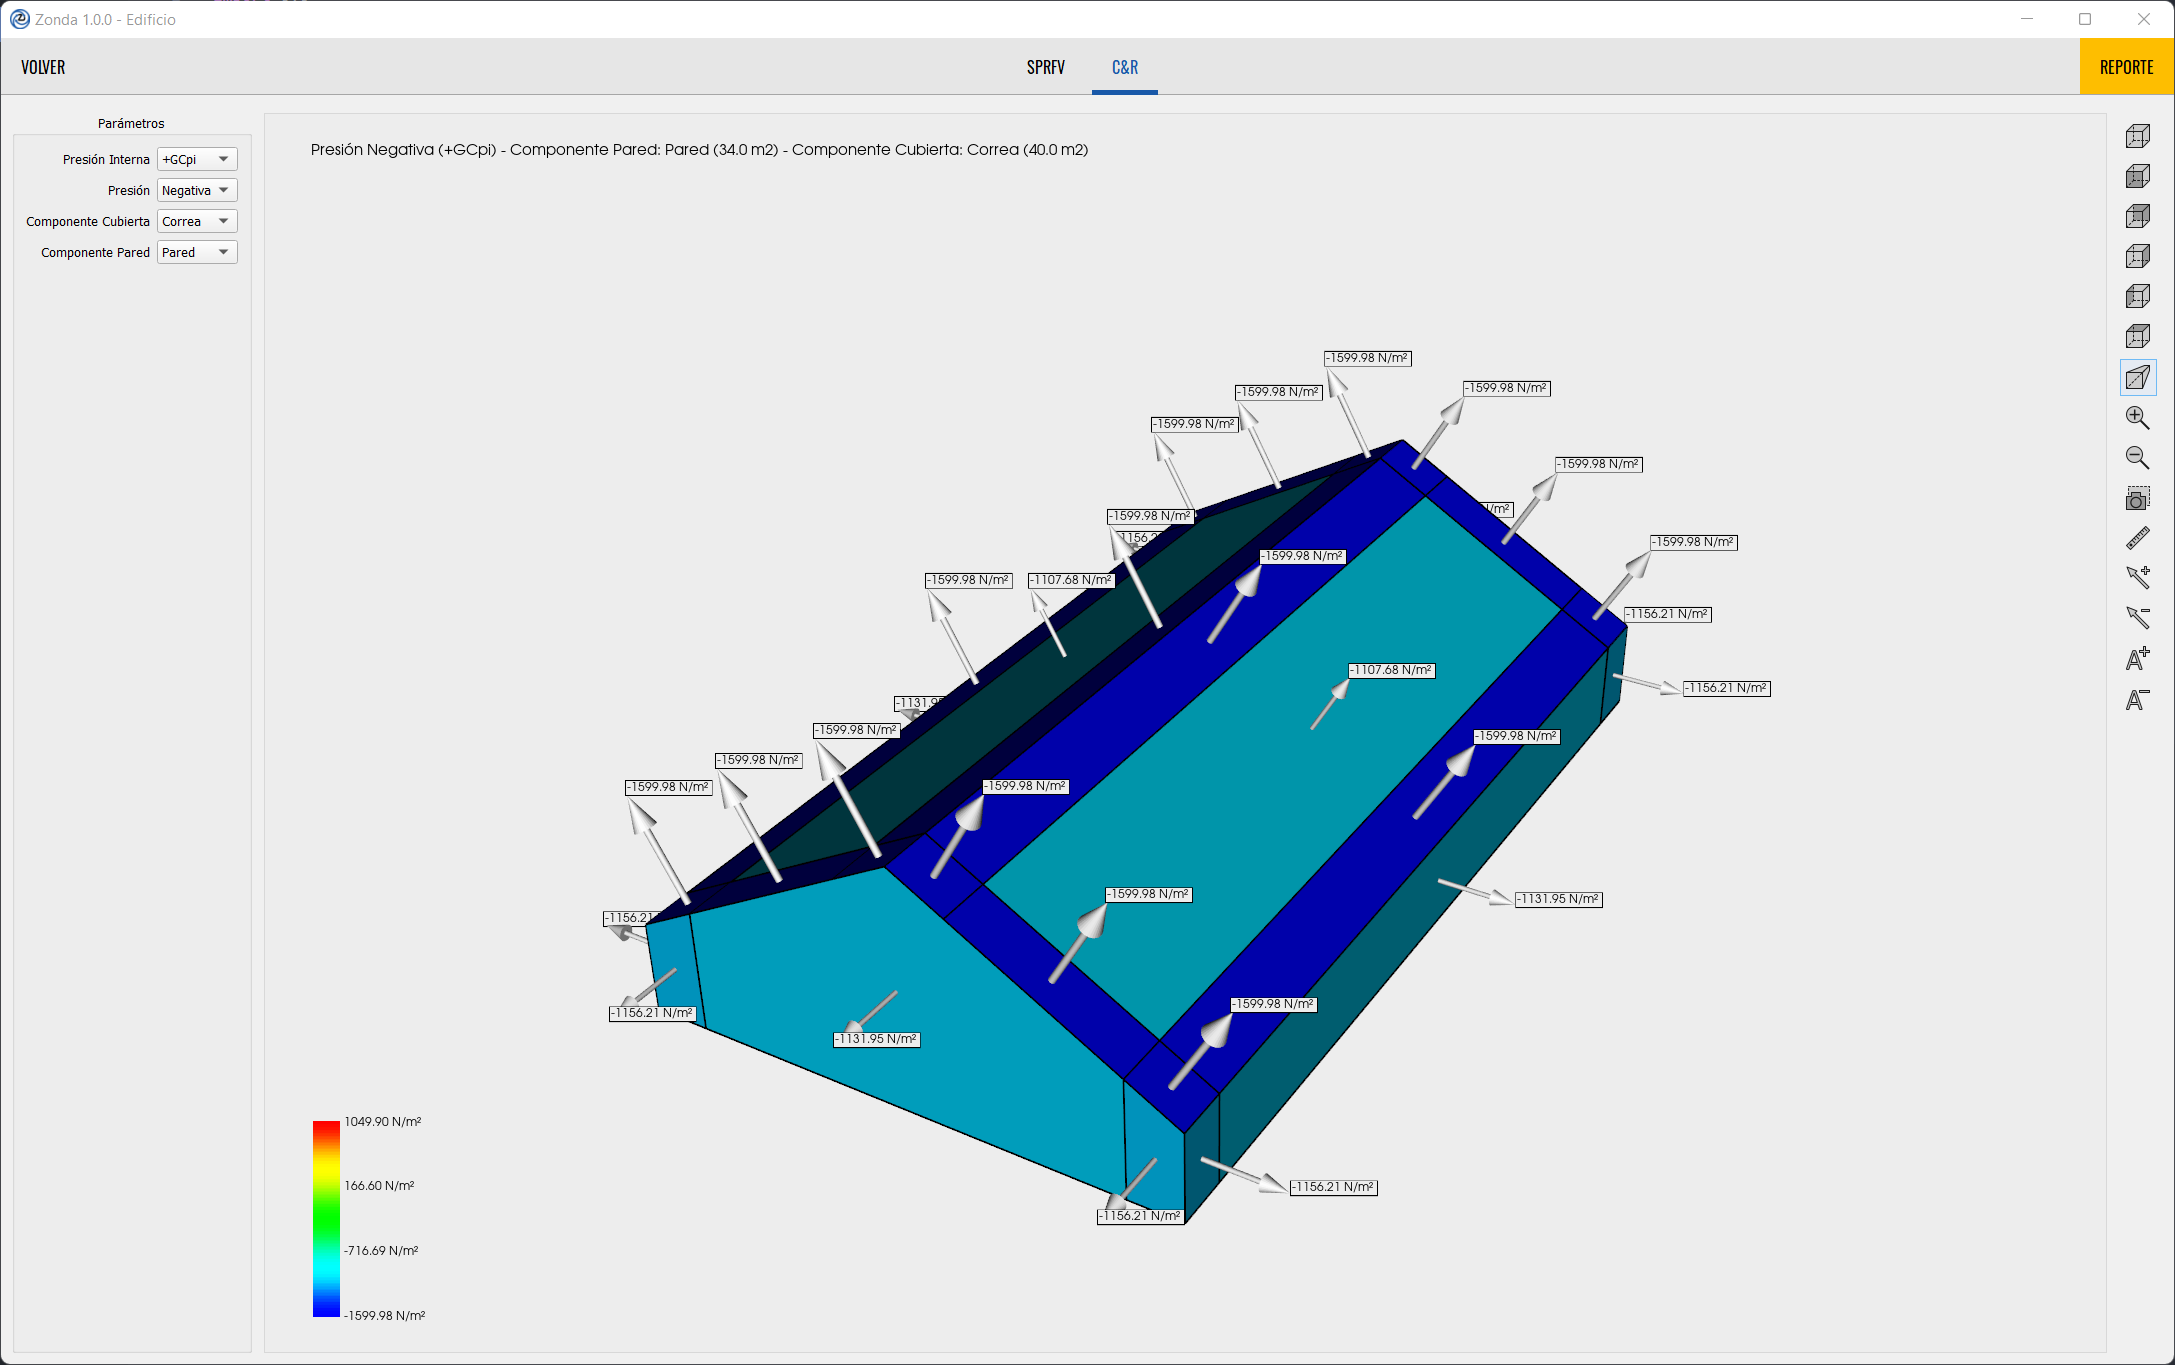Viewport: 2175px width, 1365px height.
Task: Decrease label text size A- icon
Action: pos(2137,699)
